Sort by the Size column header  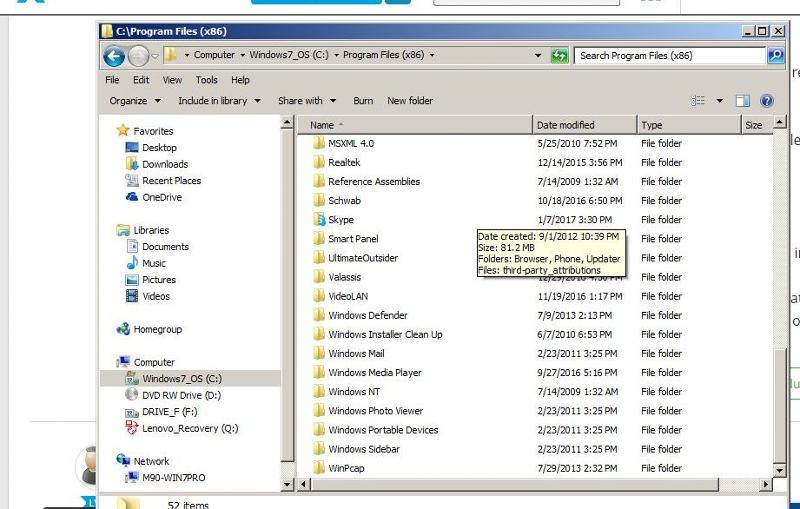coord(757,125)
